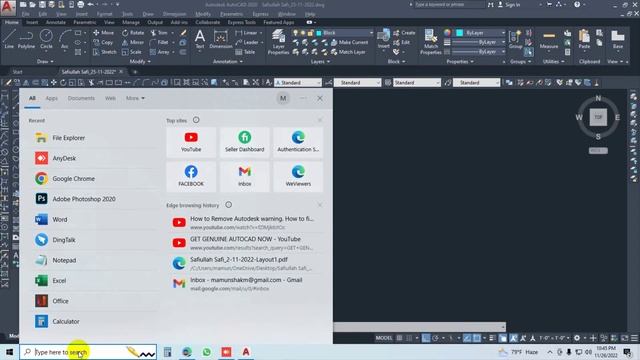The height and width of the screenshot is (360, 640).
Task: Click the Rotate tool
Action: pos(133,33)
